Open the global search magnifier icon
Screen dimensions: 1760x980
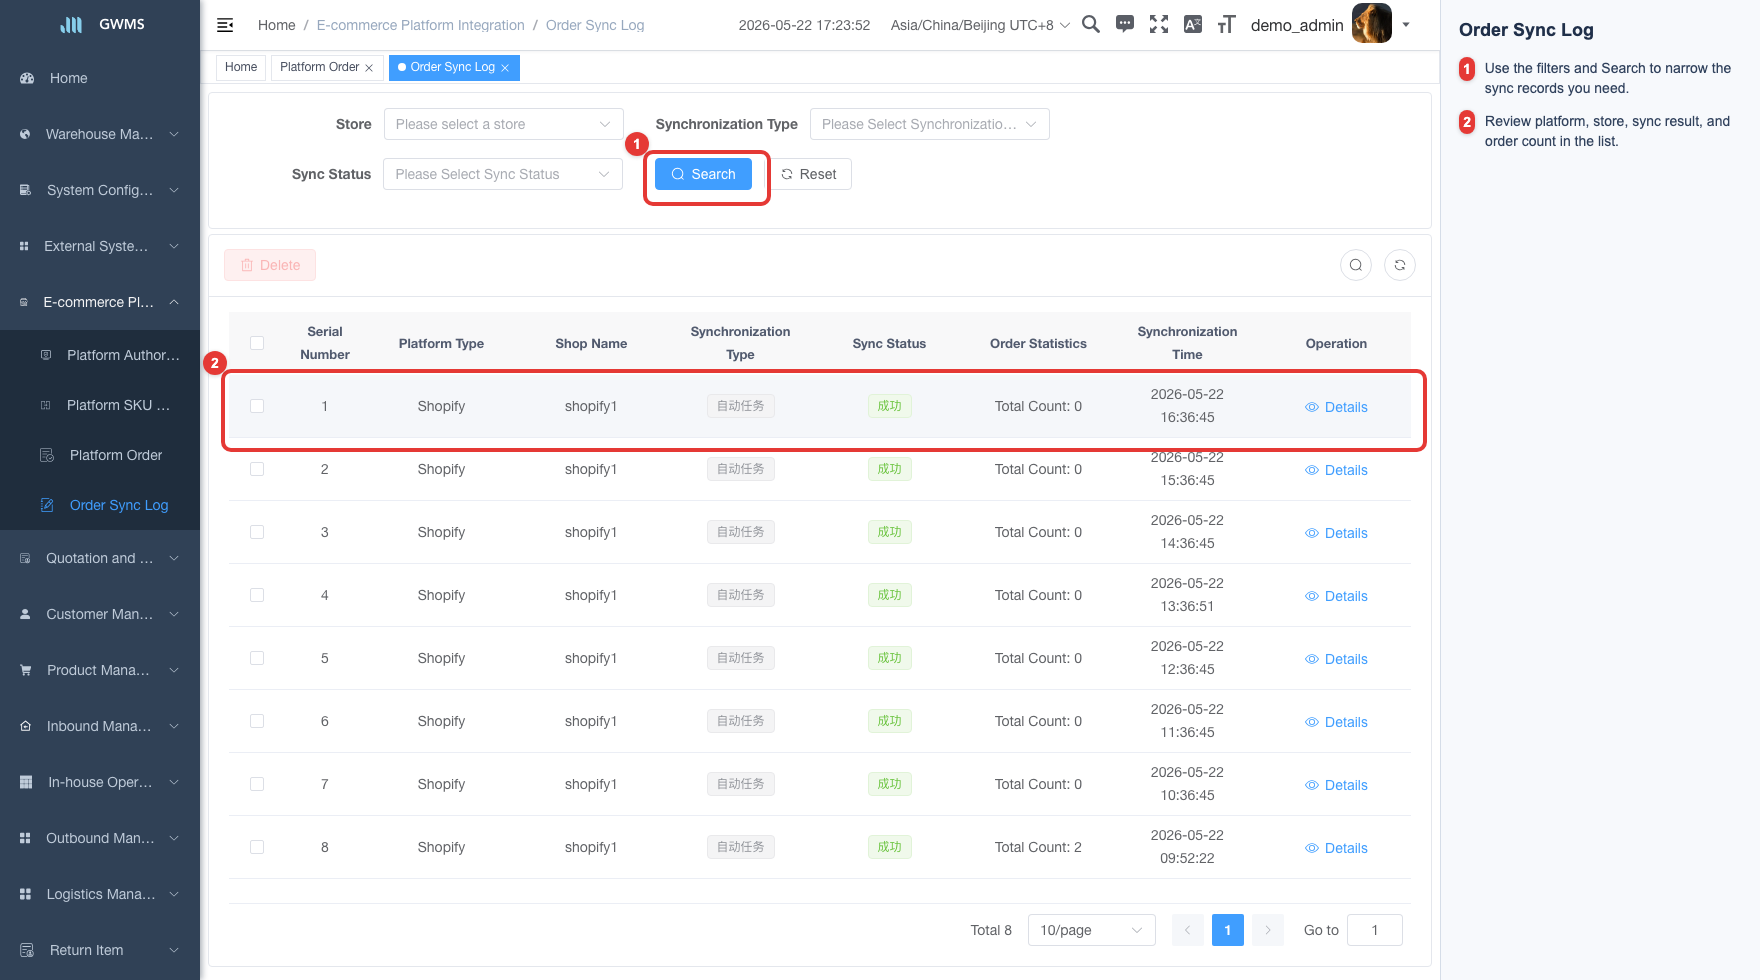[x=1091, y=24]
